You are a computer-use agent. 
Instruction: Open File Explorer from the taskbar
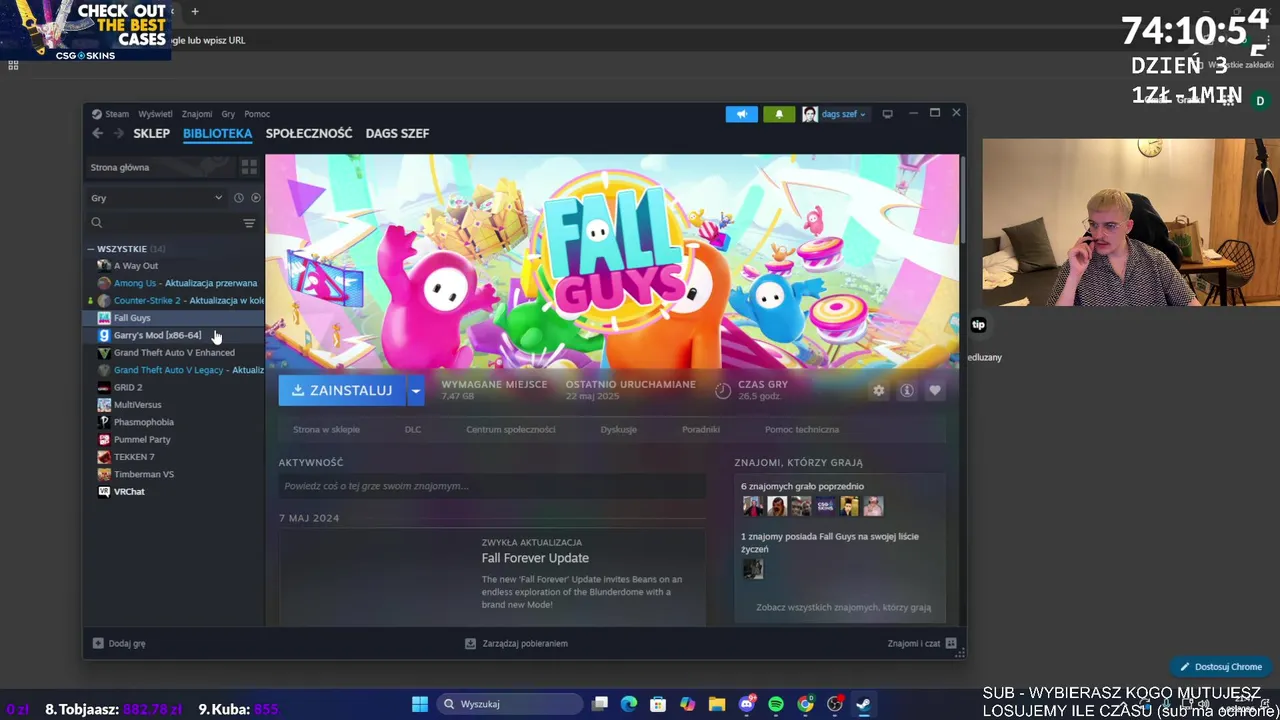(x=717, y=704)
